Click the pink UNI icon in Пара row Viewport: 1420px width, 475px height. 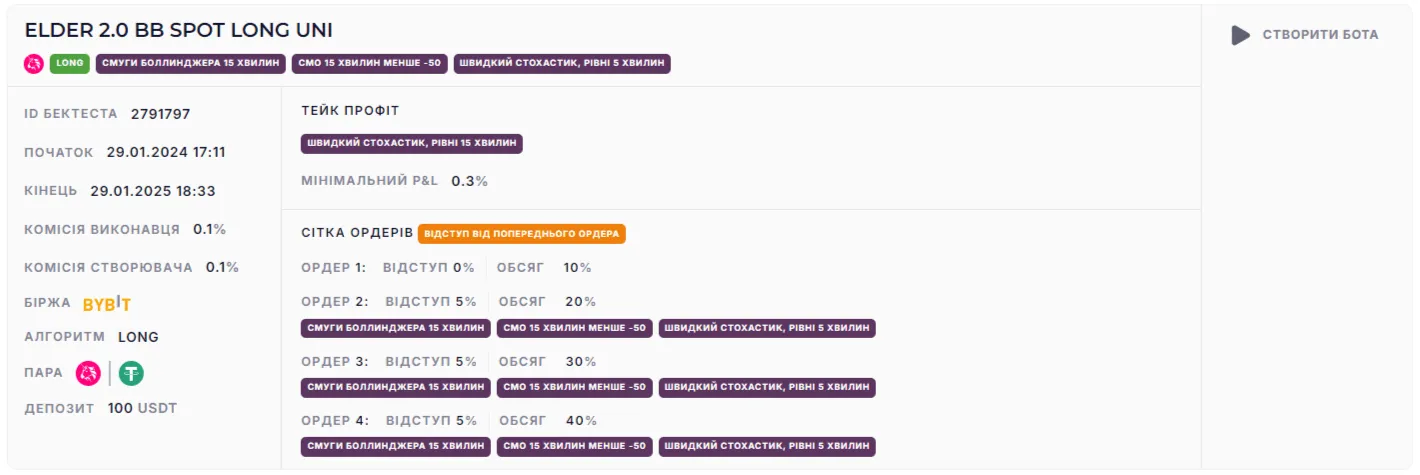point(89,373)
